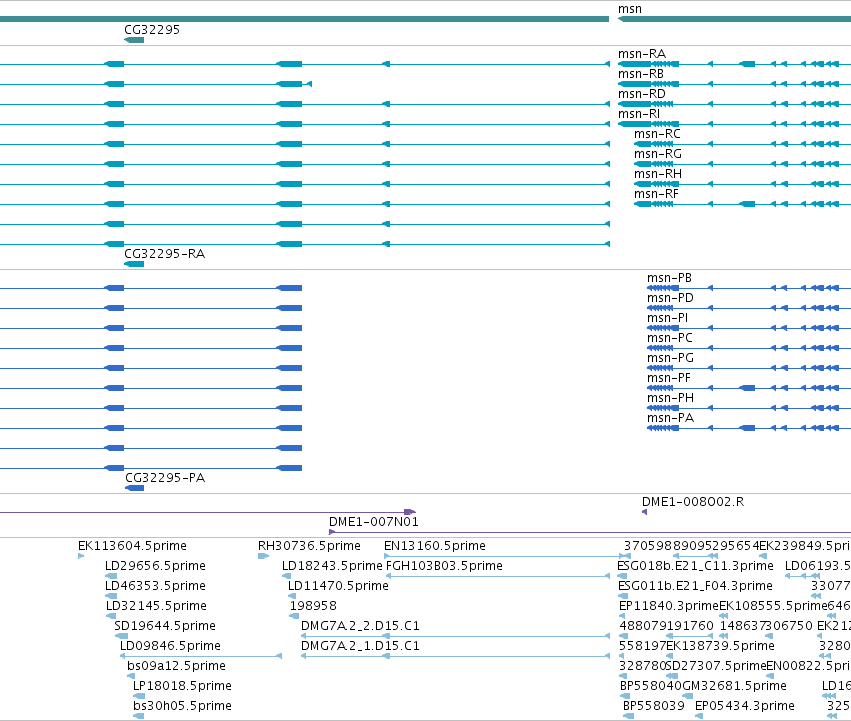This screenshot has height=721, width=851.
Task: Select the DME1-007N01 clone label
Action: click(x=374, y=522)
